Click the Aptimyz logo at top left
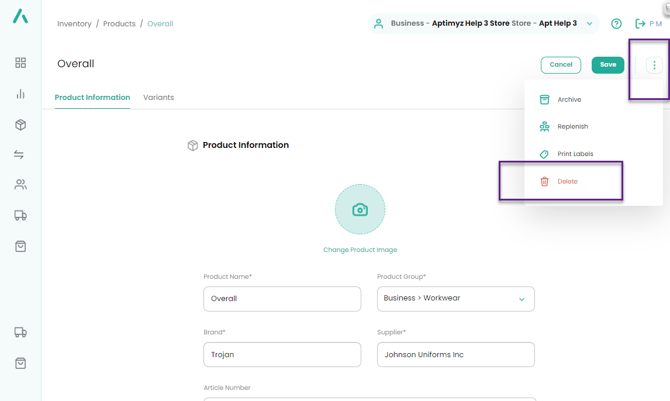The height and width of the screenshot is (401, 670). tap(20, 17)
